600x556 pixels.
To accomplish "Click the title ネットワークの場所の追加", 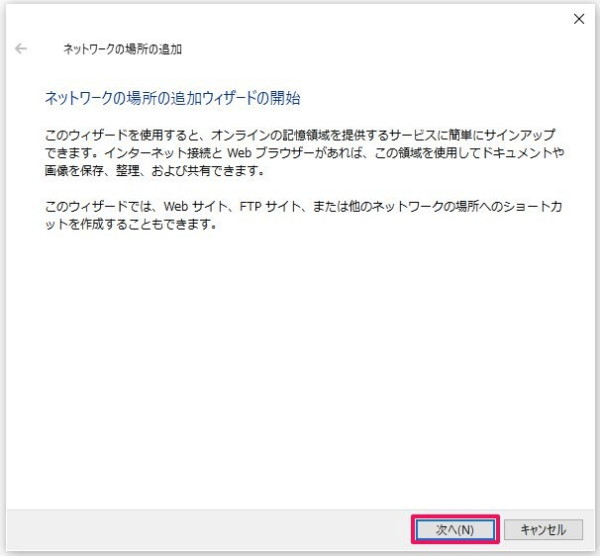I will (122, 49).
